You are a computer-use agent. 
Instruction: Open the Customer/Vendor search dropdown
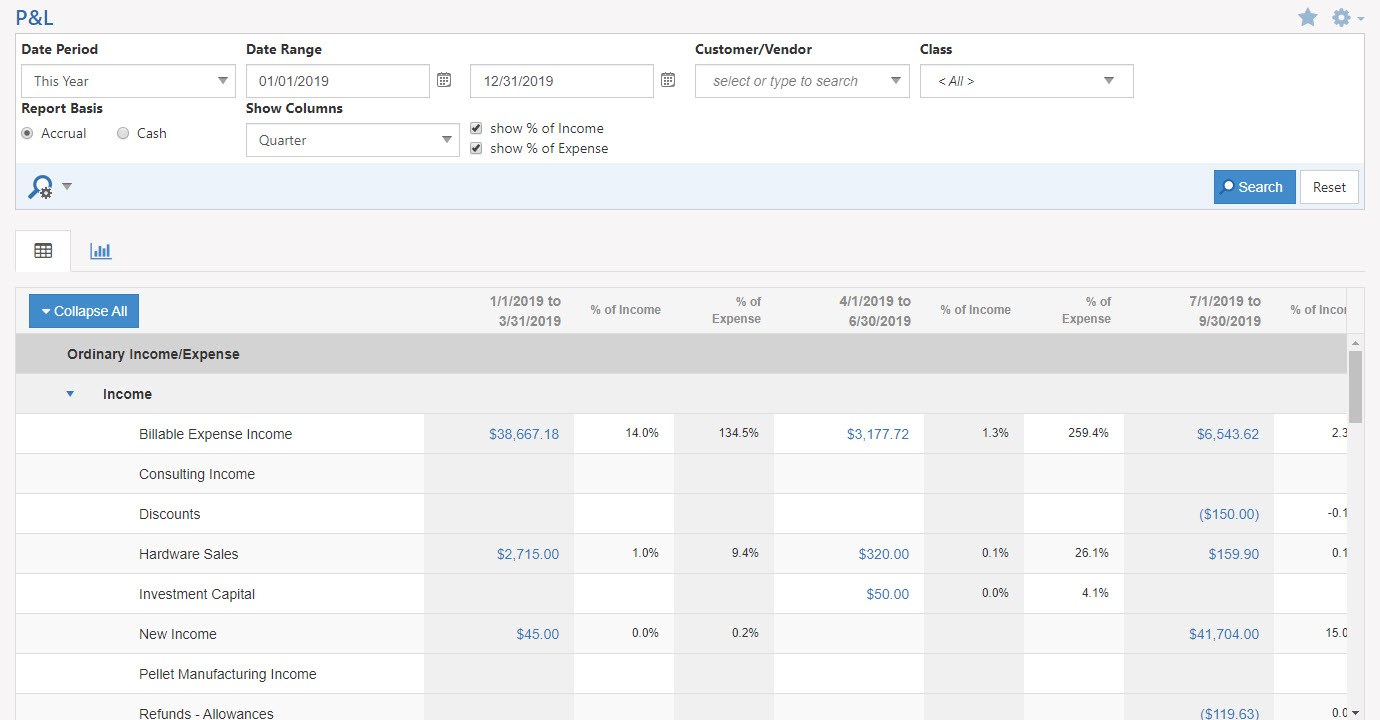[801, 81]
